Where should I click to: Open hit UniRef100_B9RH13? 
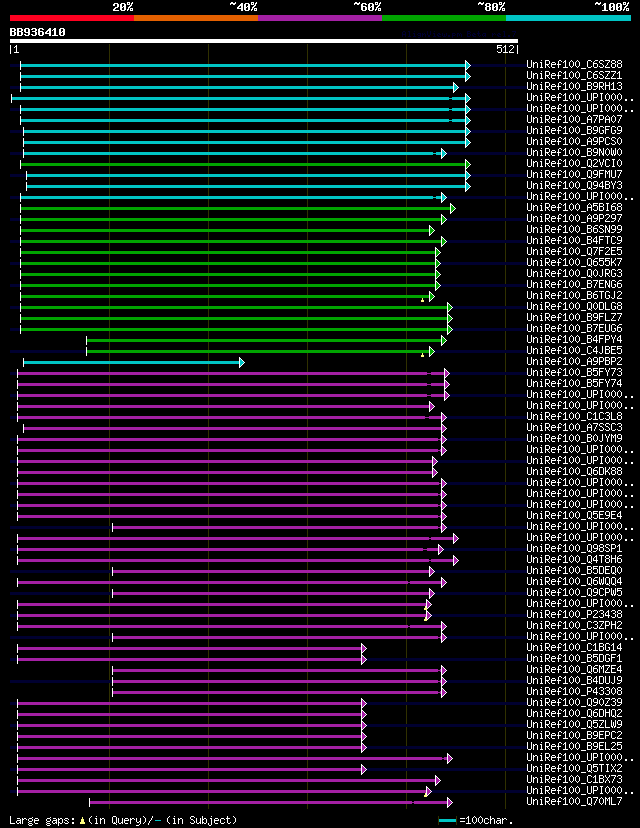click(574, 86)
